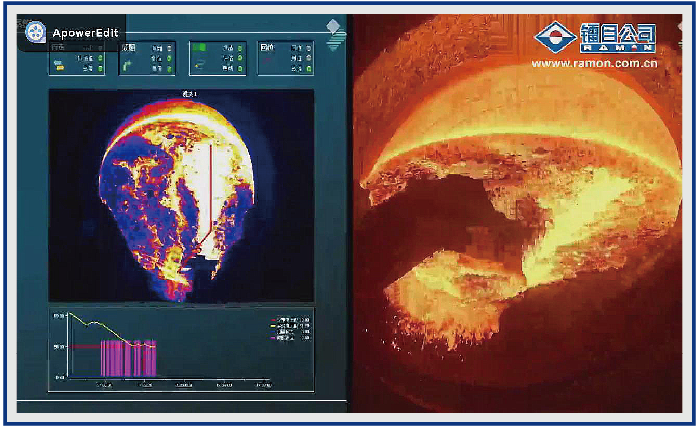Click the small arrow icon in third status panel
The height and width of the screenshot is (428, 698).
200,65
